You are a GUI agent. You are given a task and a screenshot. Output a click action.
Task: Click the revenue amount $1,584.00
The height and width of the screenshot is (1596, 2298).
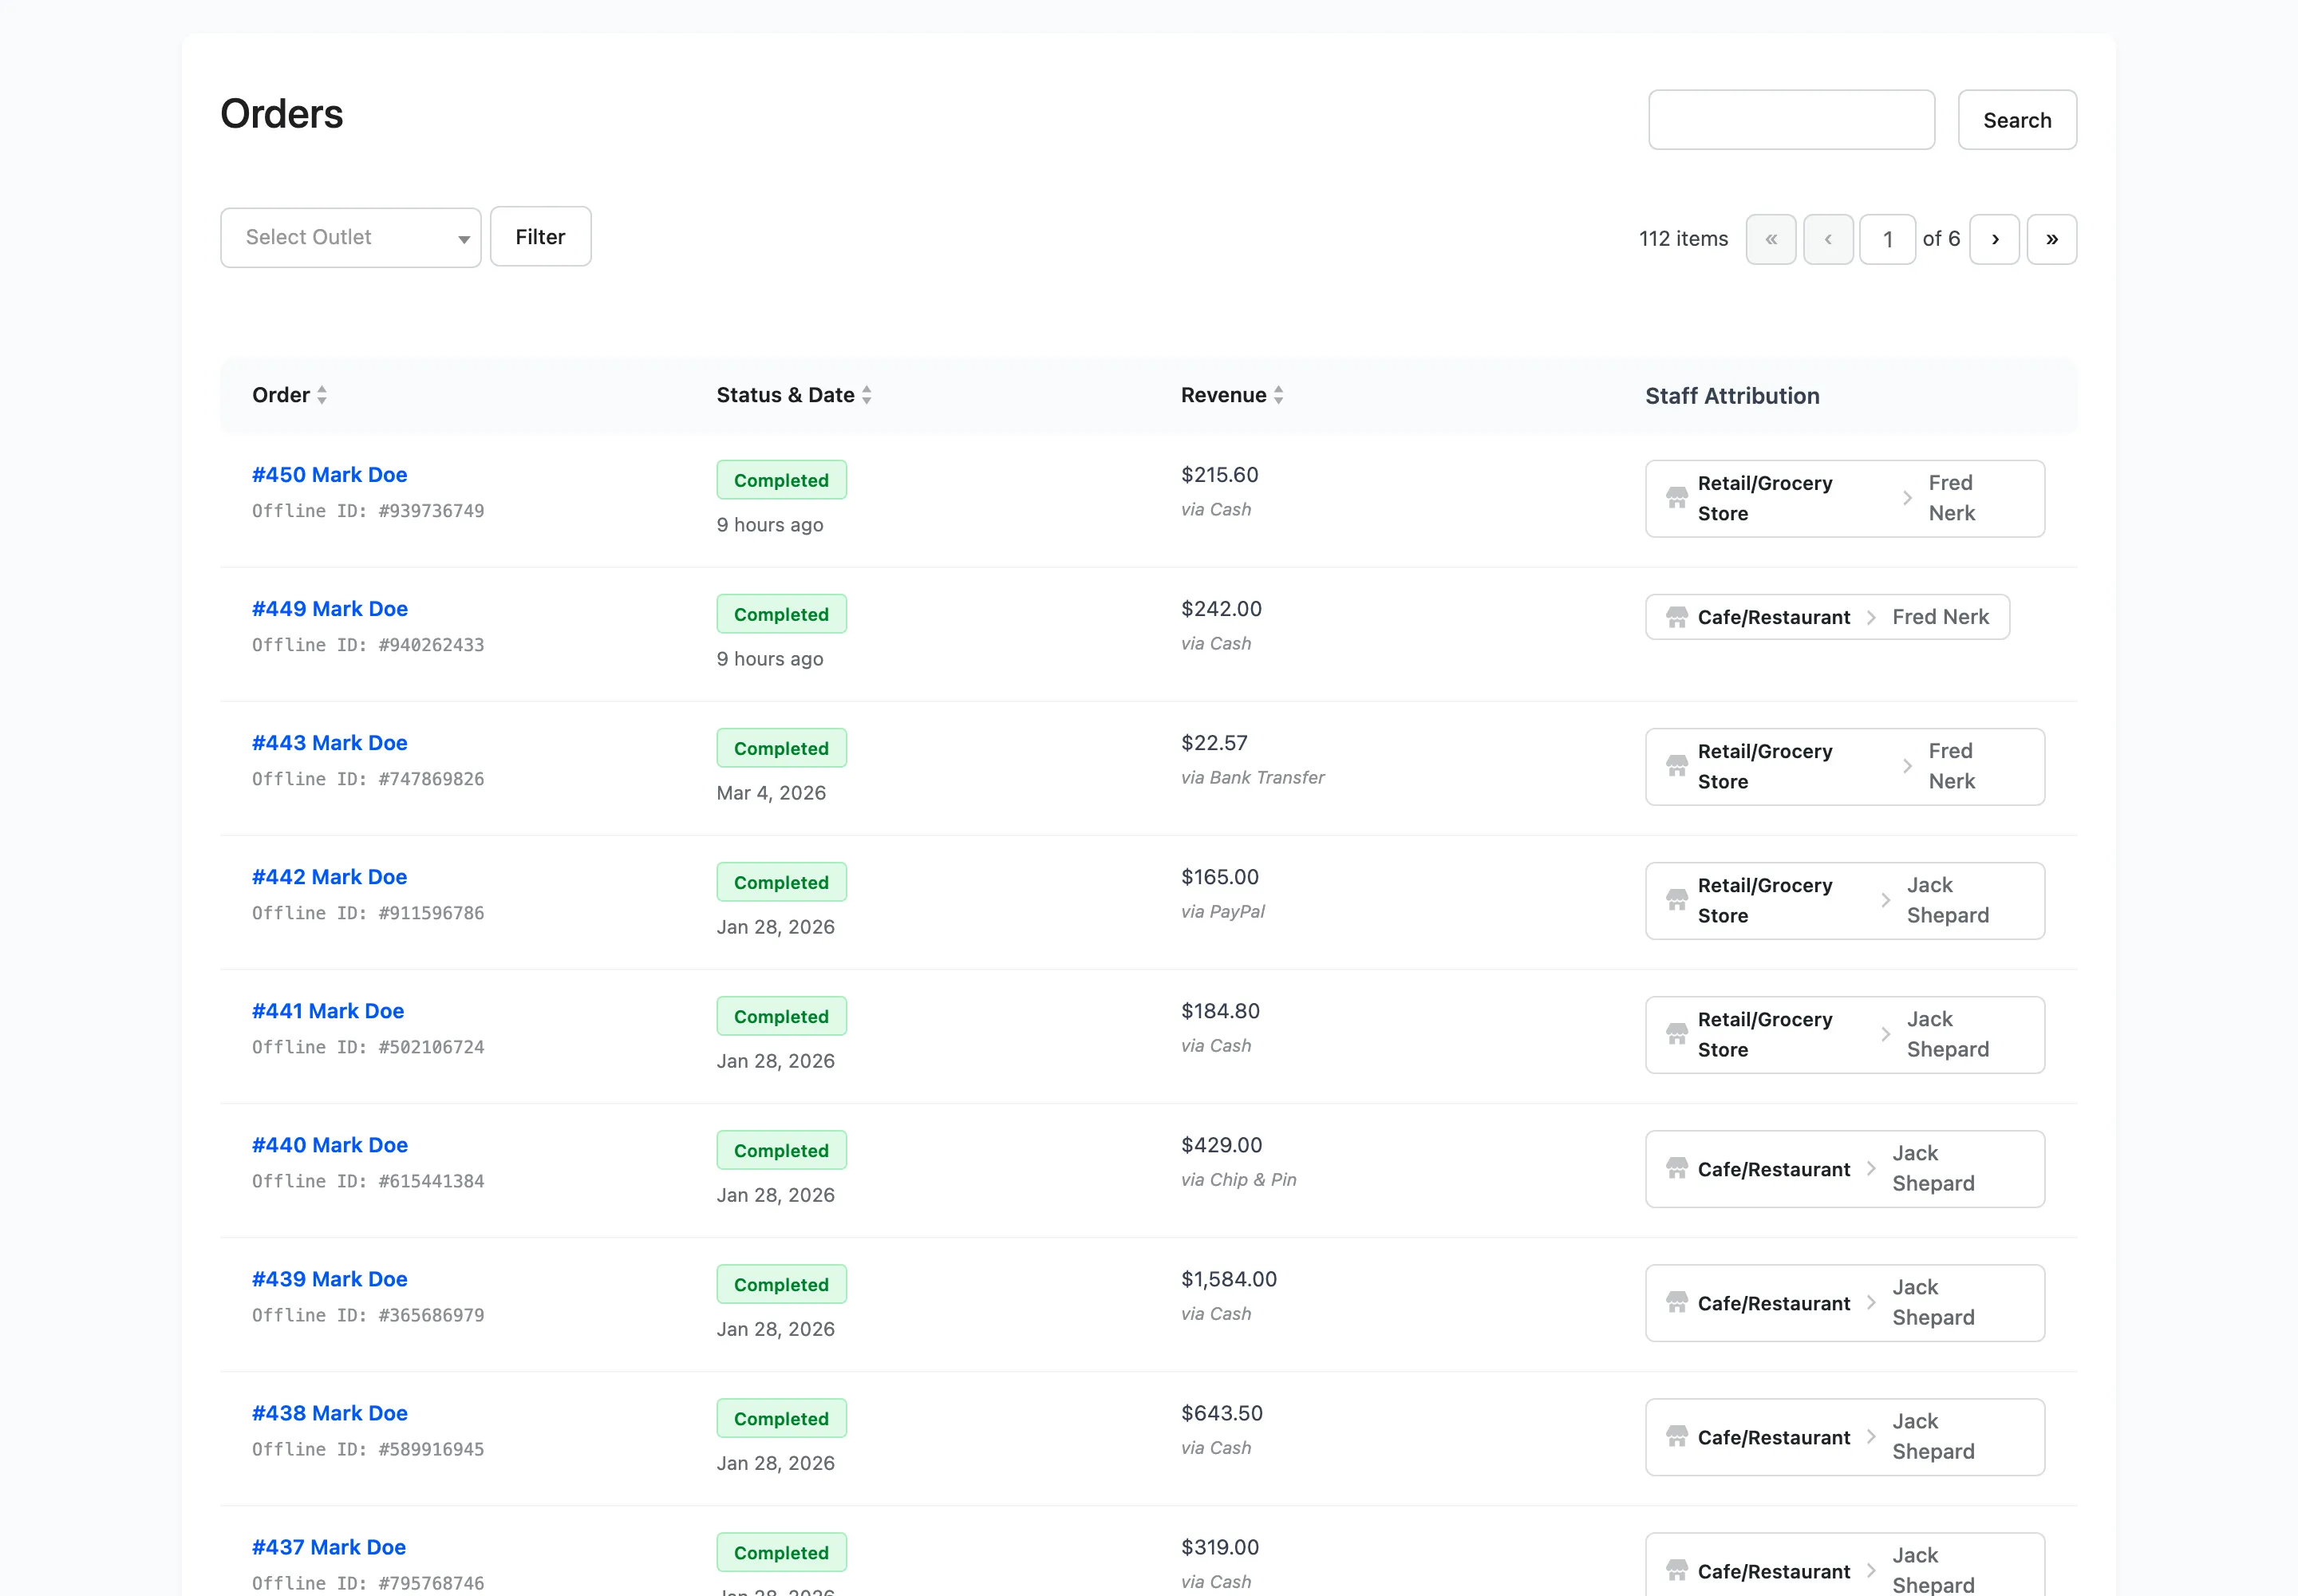click(1229, 1279)
